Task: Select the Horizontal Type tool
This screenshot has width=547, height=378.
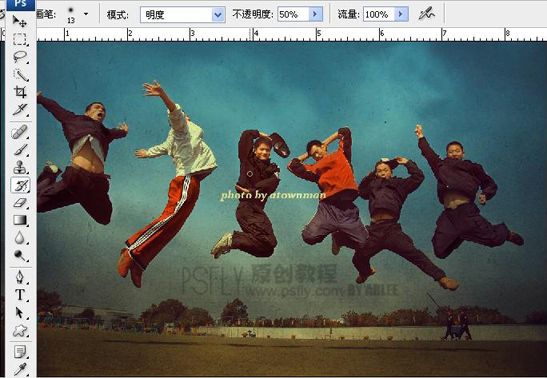Action: 20,295
